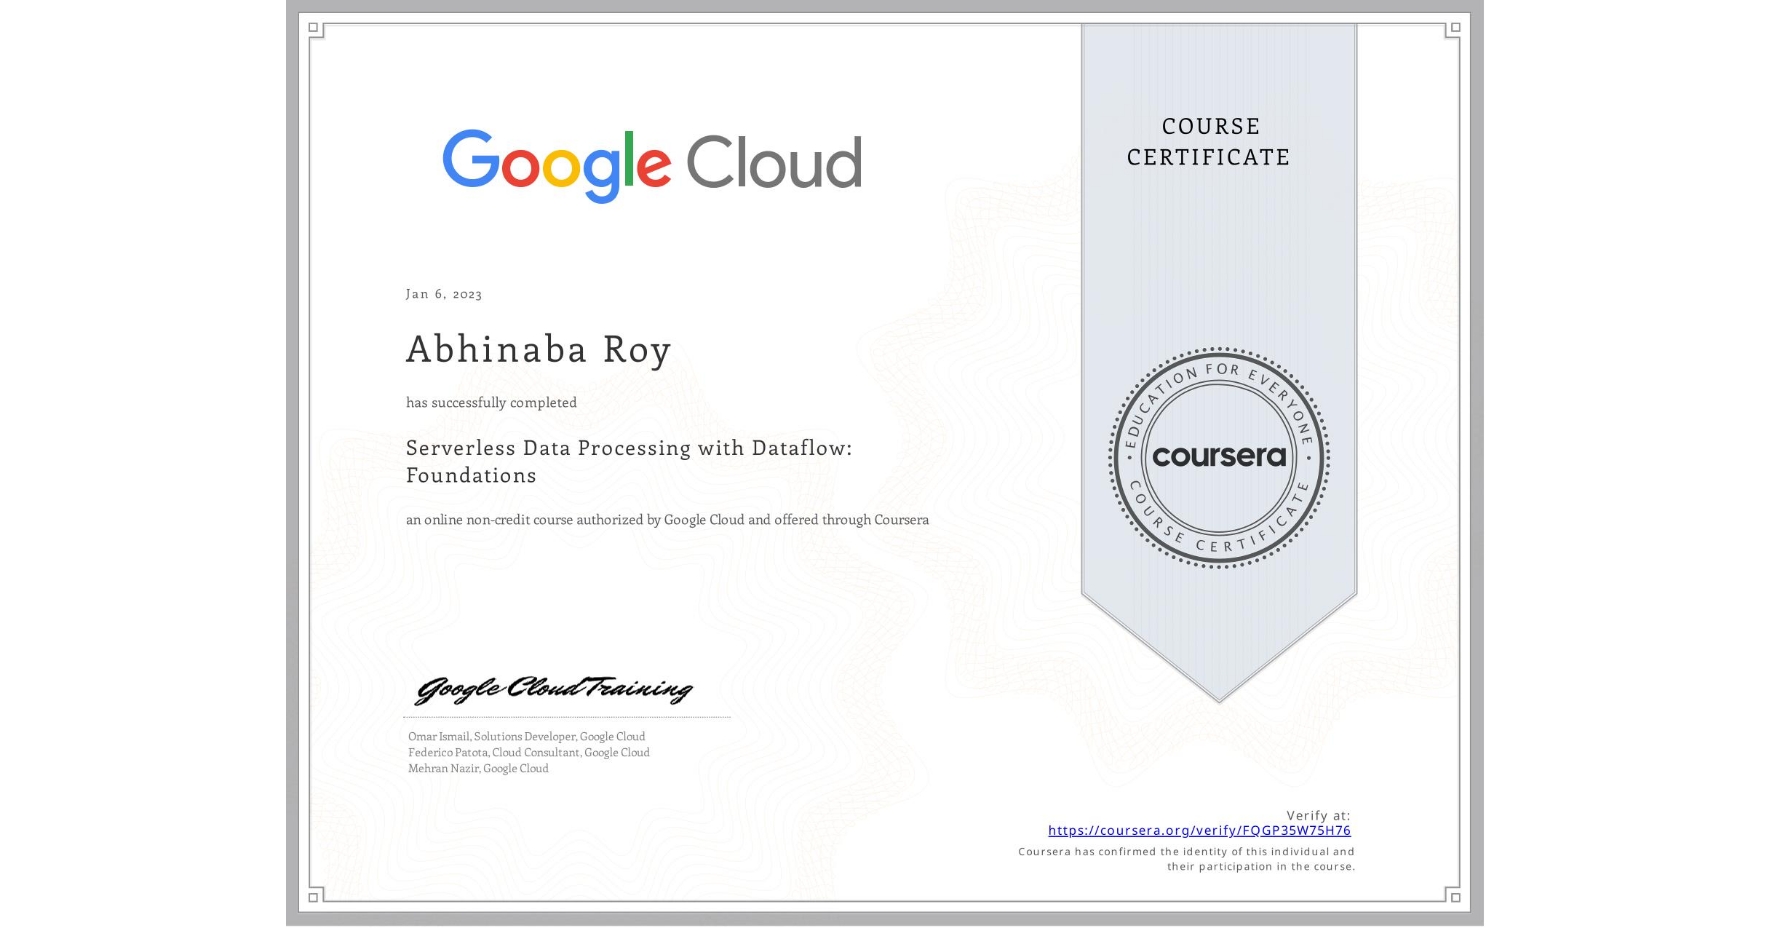Viewport: 1772px width, 928px height.
Task: Select the course title 'Serverless Data Processing with Dataflow'
Action: point(630,447)
